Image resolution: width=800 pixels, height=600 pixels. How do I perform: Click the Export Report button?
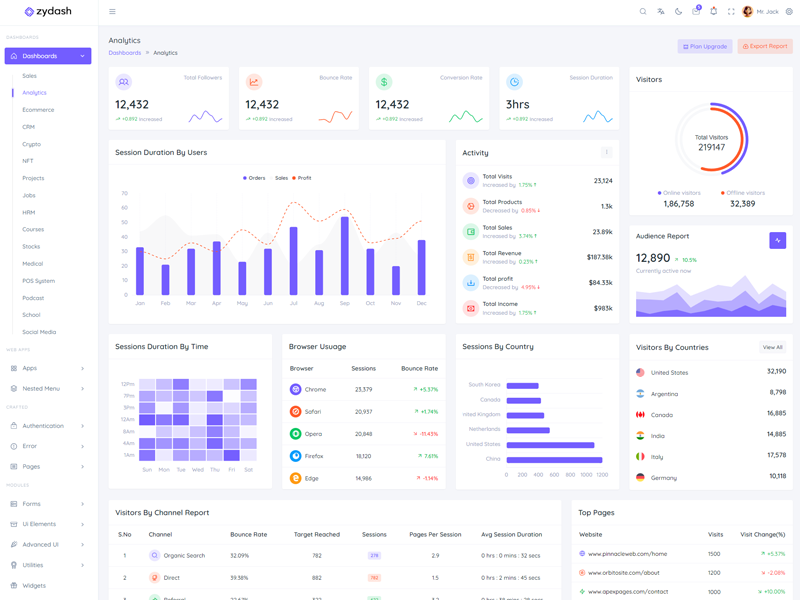[765, 46]
